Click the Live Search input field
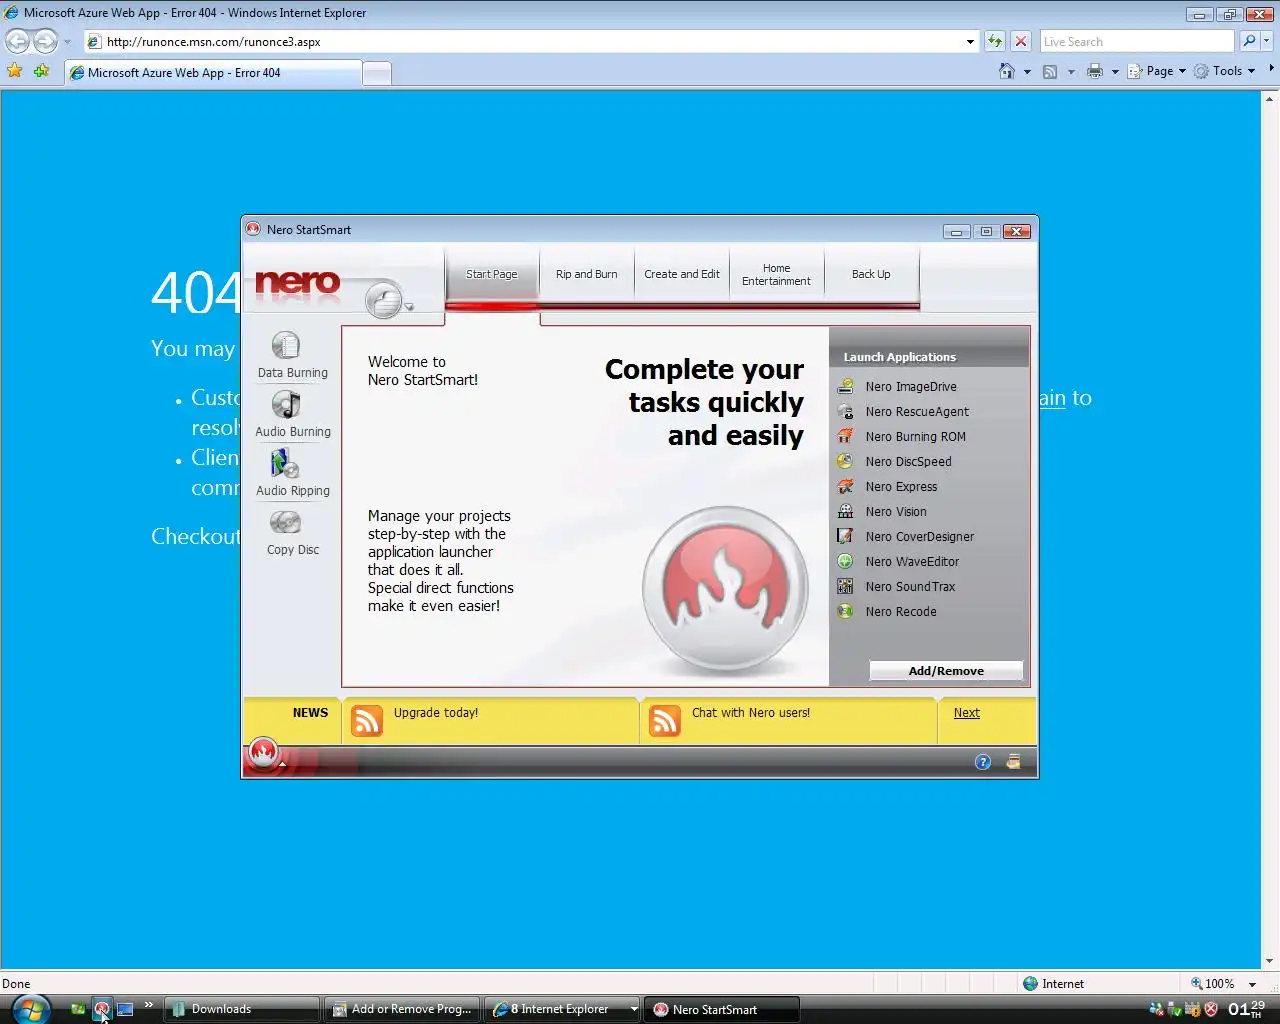 coord(1137,41)
